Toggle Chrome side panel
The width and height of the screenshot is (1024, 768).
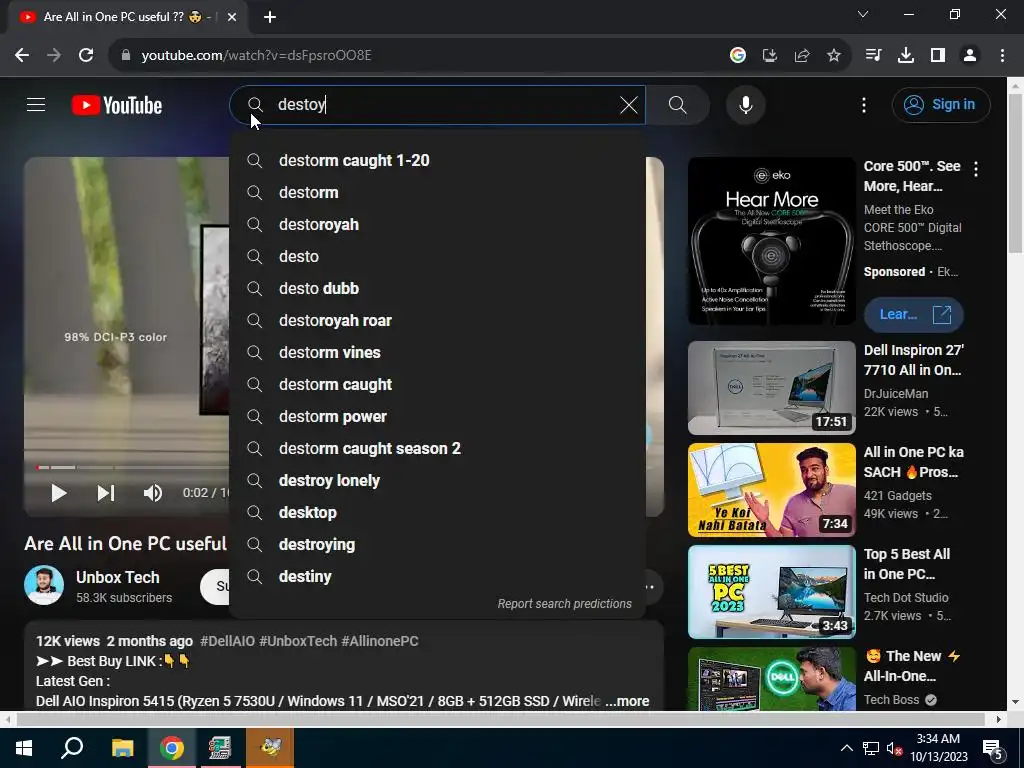[x=938, y=56]
